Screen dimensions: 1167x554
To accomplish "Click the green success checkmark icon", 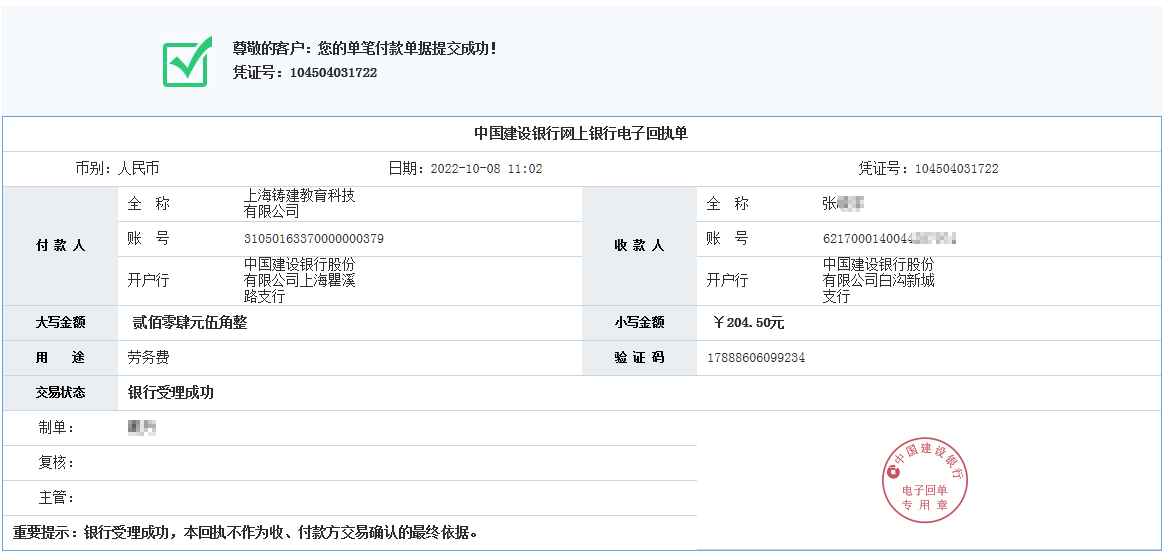I will [x=188, y=62].
